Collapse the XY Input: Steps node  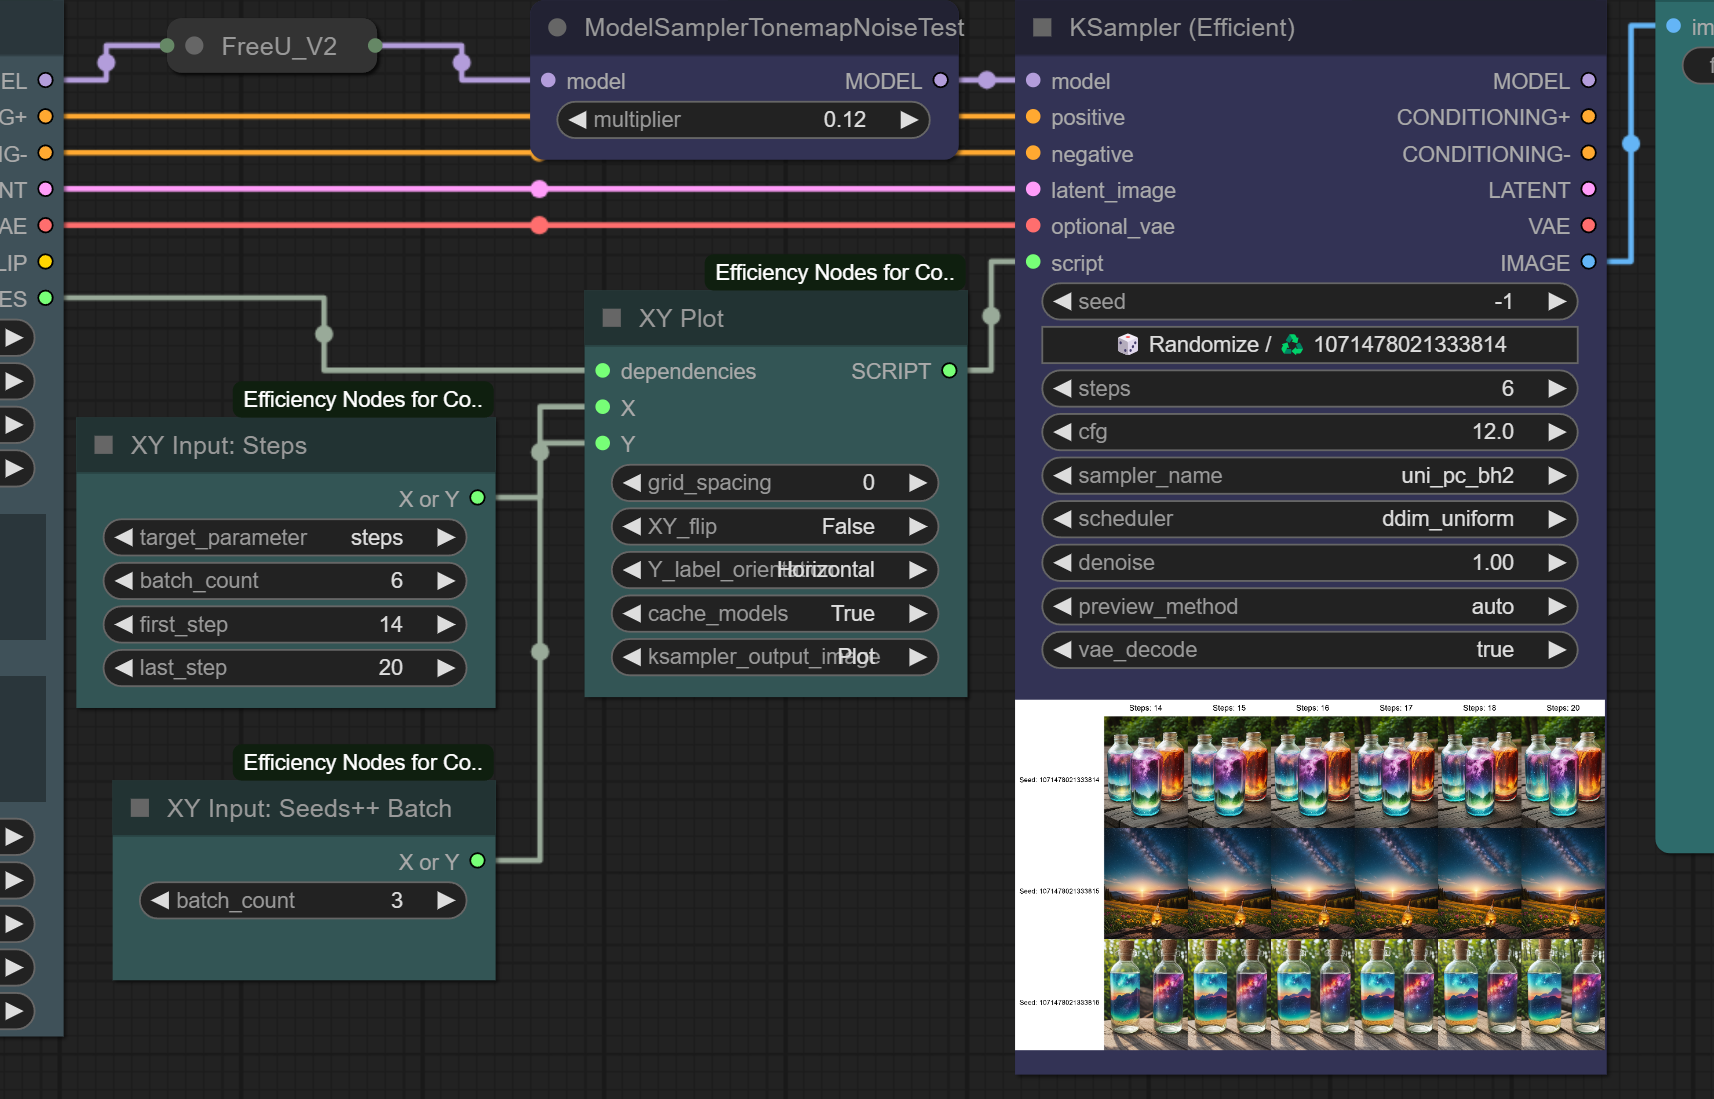pyautogui.click(x=103, y=445)
